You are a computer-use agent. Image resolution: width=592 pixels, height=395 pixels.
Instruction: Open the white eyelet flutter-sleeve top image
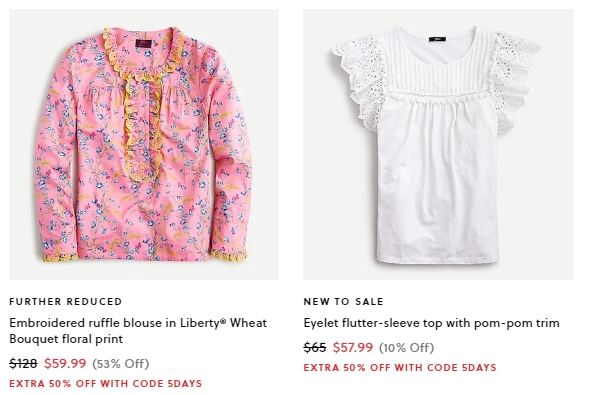tap(438, 144)
